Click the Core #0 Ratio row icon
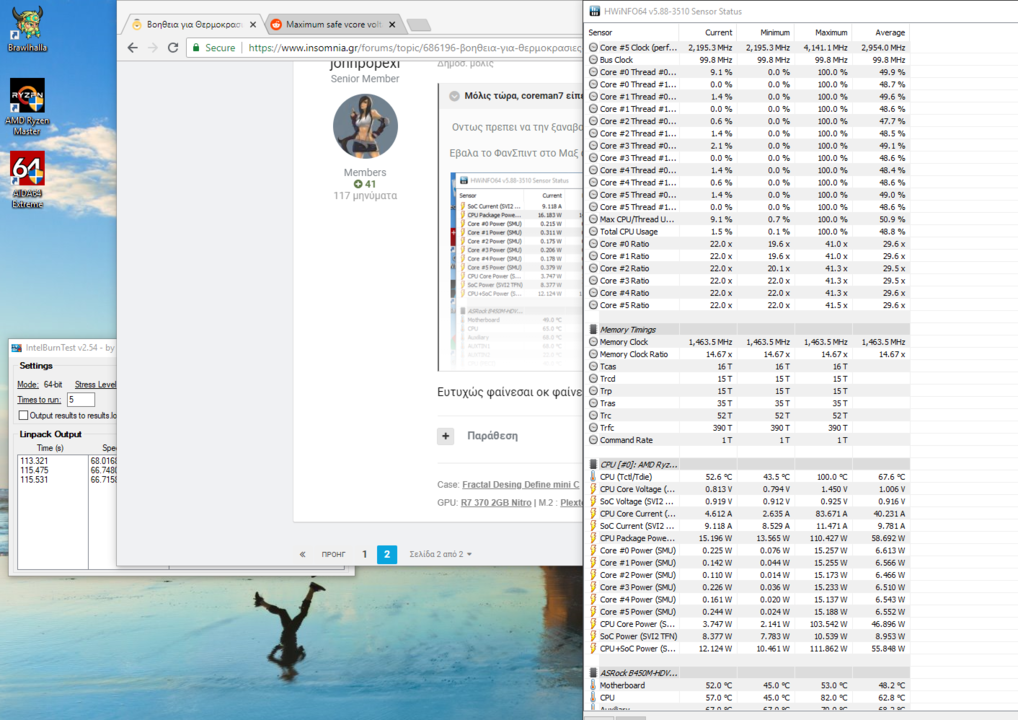This screenshot has width=1018, height=720. coord(593,244)
